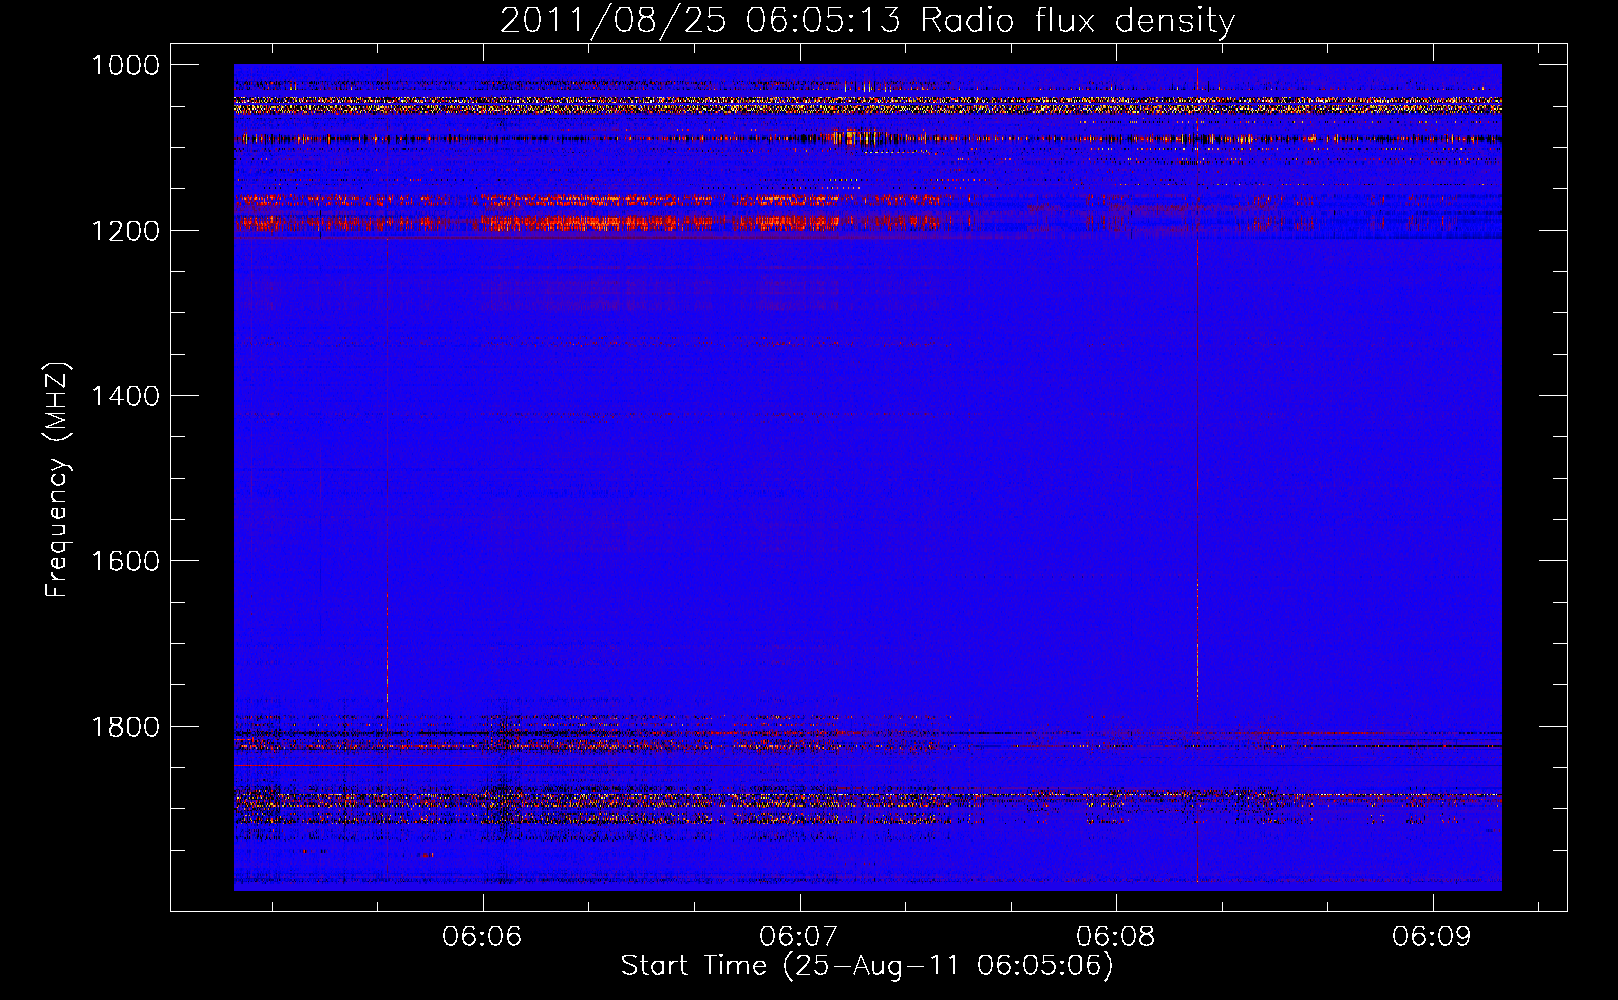This screenshot has width=1618, height=1000.
Task: Click the 1200 frequency tick label
Action: (x=125, y=231)
